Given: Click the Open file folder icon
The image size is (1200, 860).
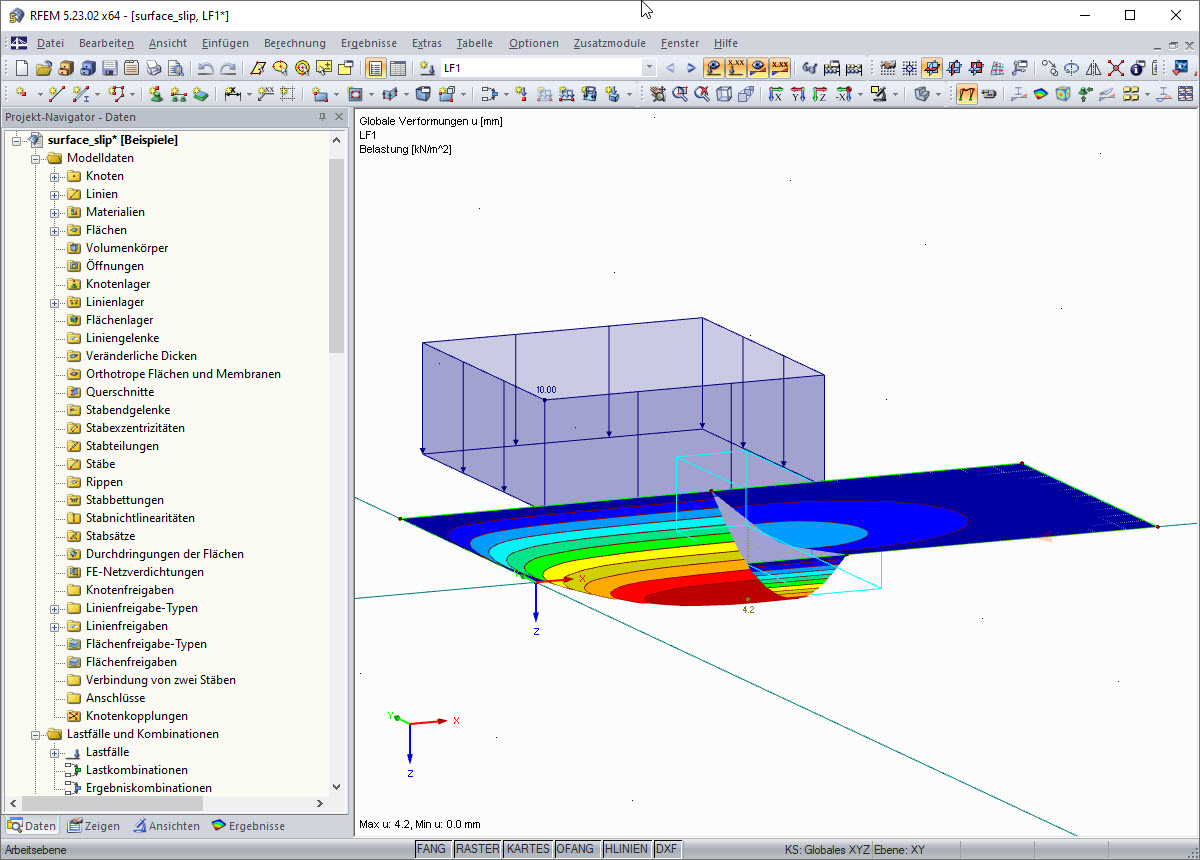Looking at the screenshot, I should point(43,68).
